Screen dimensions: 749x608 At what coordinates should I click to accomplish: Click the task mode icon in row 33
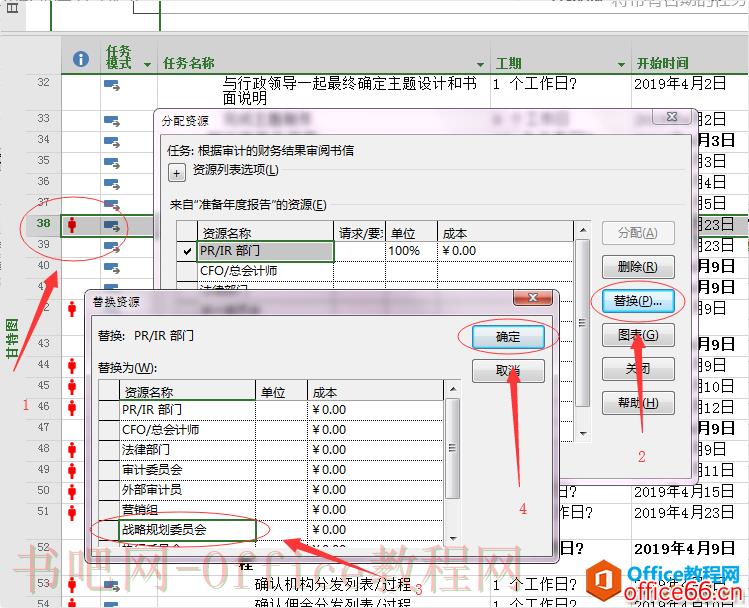click(x=112, y=121)
